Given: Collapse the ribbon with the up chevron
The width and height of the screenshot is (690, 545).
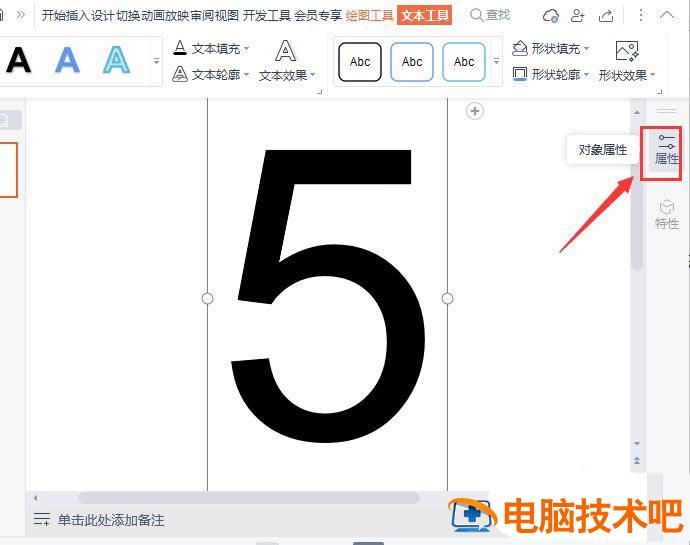Looking at the screenshot, I should (x=667, y=16).
